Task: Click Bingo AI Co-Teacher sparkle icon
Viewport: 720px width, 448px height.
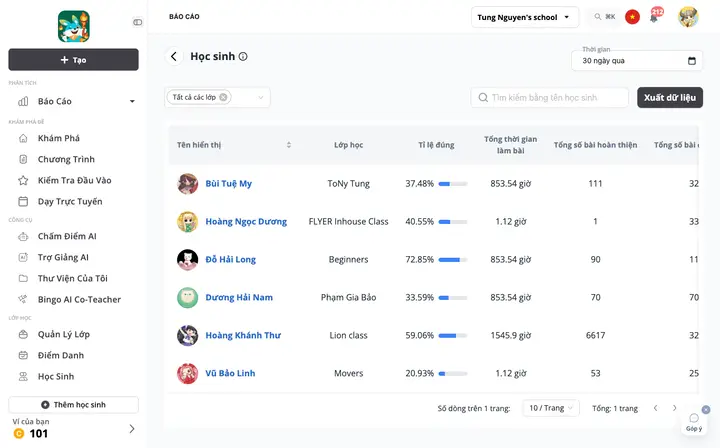Action: (22, 299)
